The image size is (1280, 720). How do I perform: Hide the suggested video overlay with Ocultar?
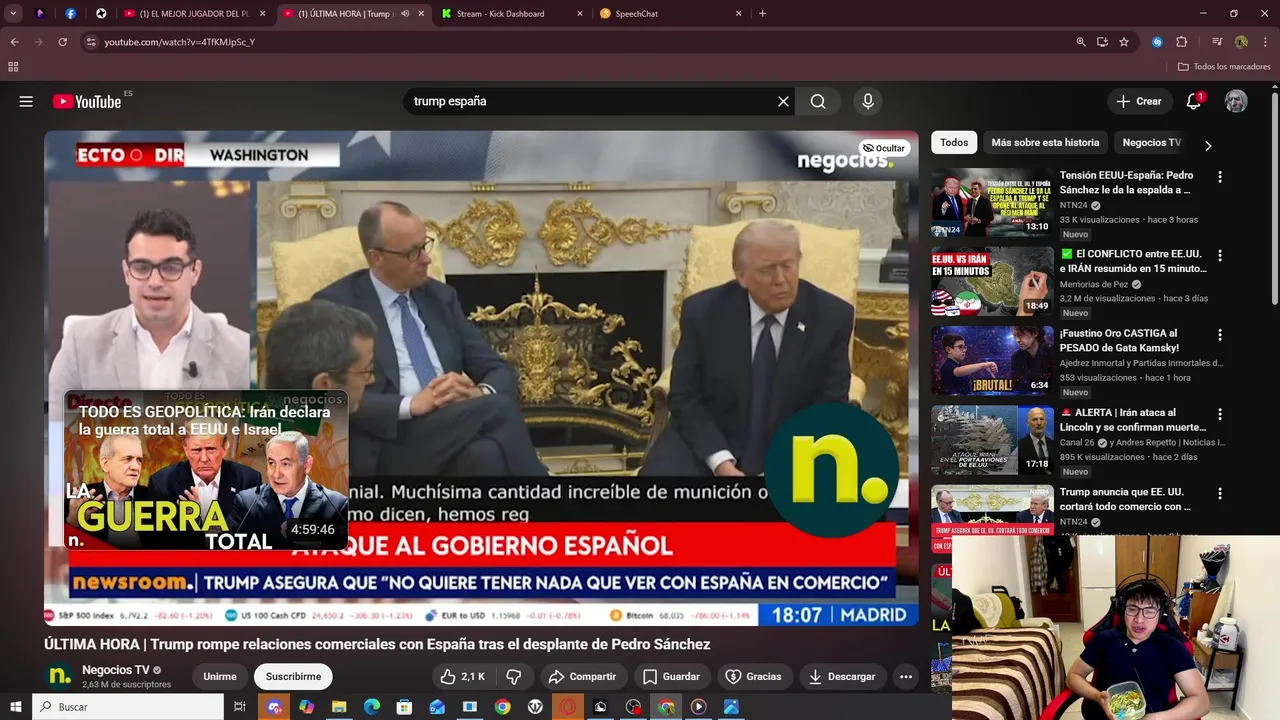(x=884, y=148)
